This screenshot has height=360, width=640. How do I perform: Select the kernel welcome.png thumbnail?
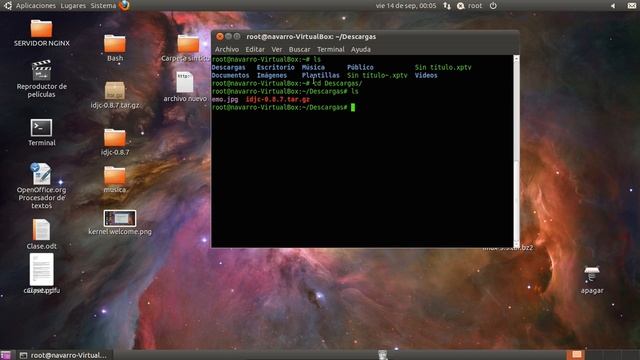point(120,218)
